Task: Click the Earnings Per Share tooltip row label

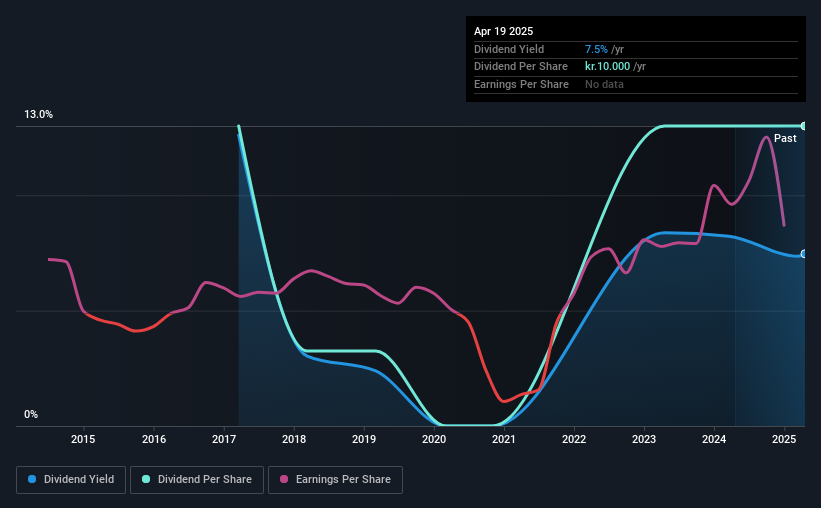Action: (522, 84)
